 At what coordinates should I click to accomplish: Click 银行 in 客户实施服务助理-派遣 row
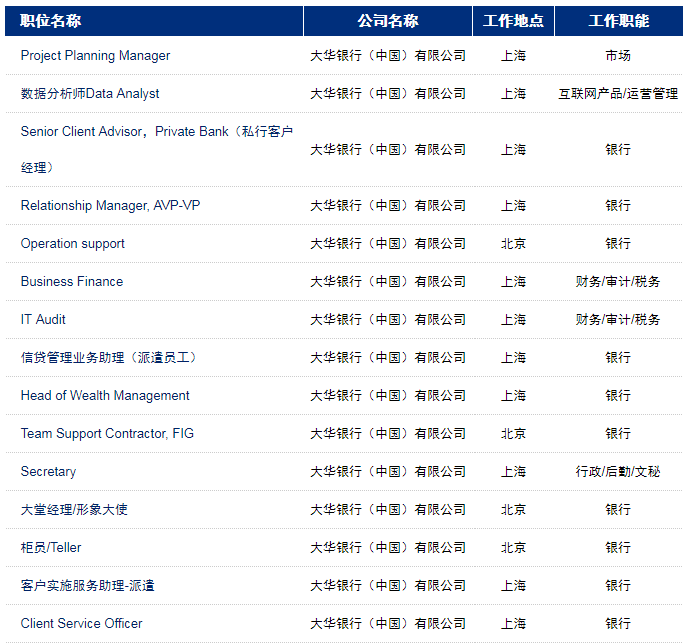pyautogui.click(x=618, y=586)
